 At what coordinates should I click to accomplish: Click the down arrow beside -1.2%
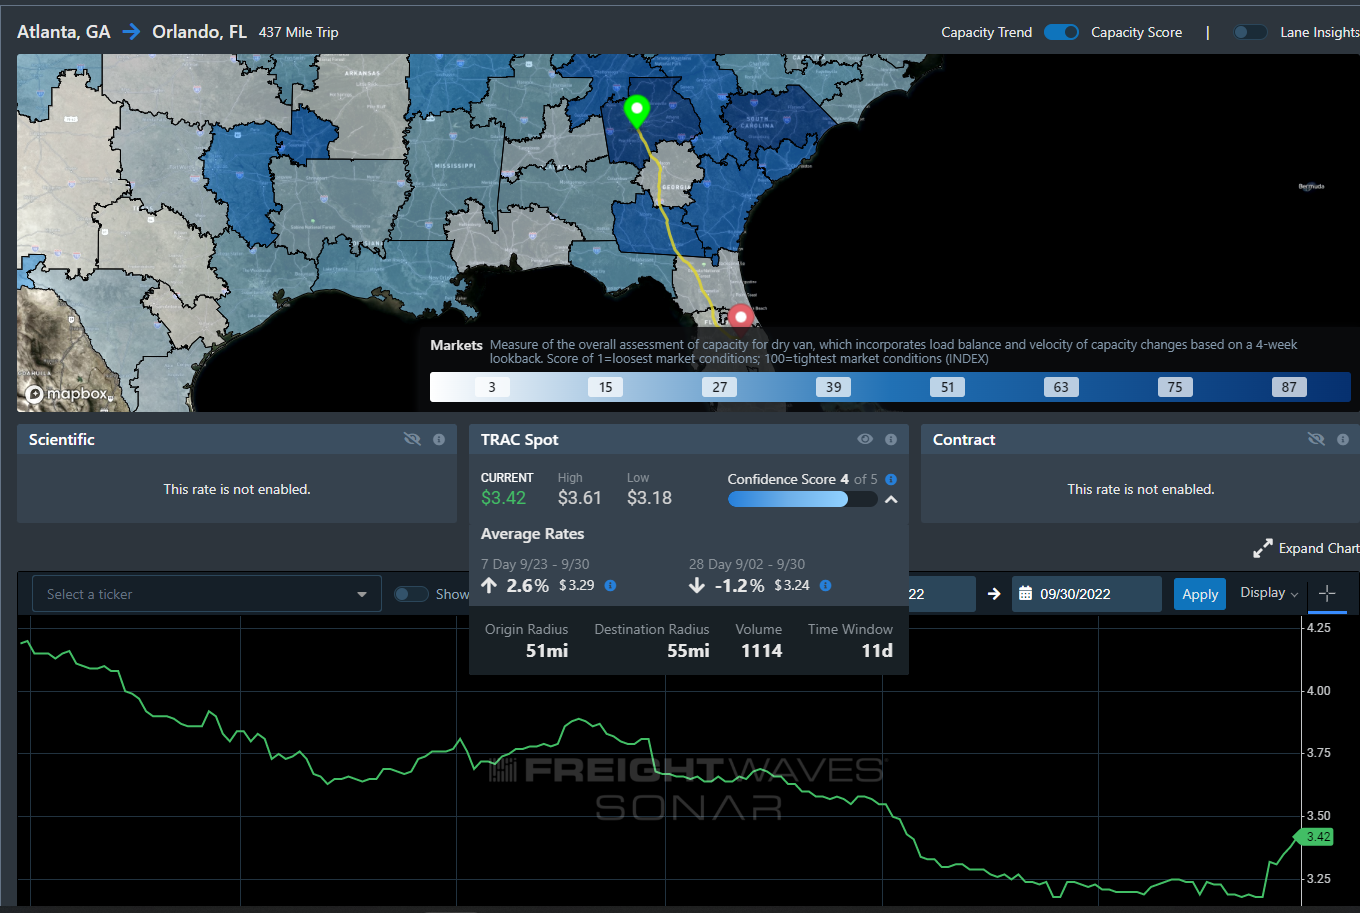pyautogui.click(x=697, y=586)
